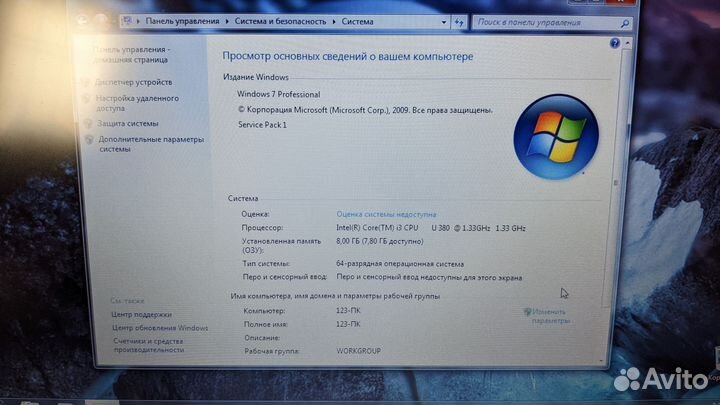Click the WORKGROUP value
This screenshot has height=405, width=720.
[359, 351]
